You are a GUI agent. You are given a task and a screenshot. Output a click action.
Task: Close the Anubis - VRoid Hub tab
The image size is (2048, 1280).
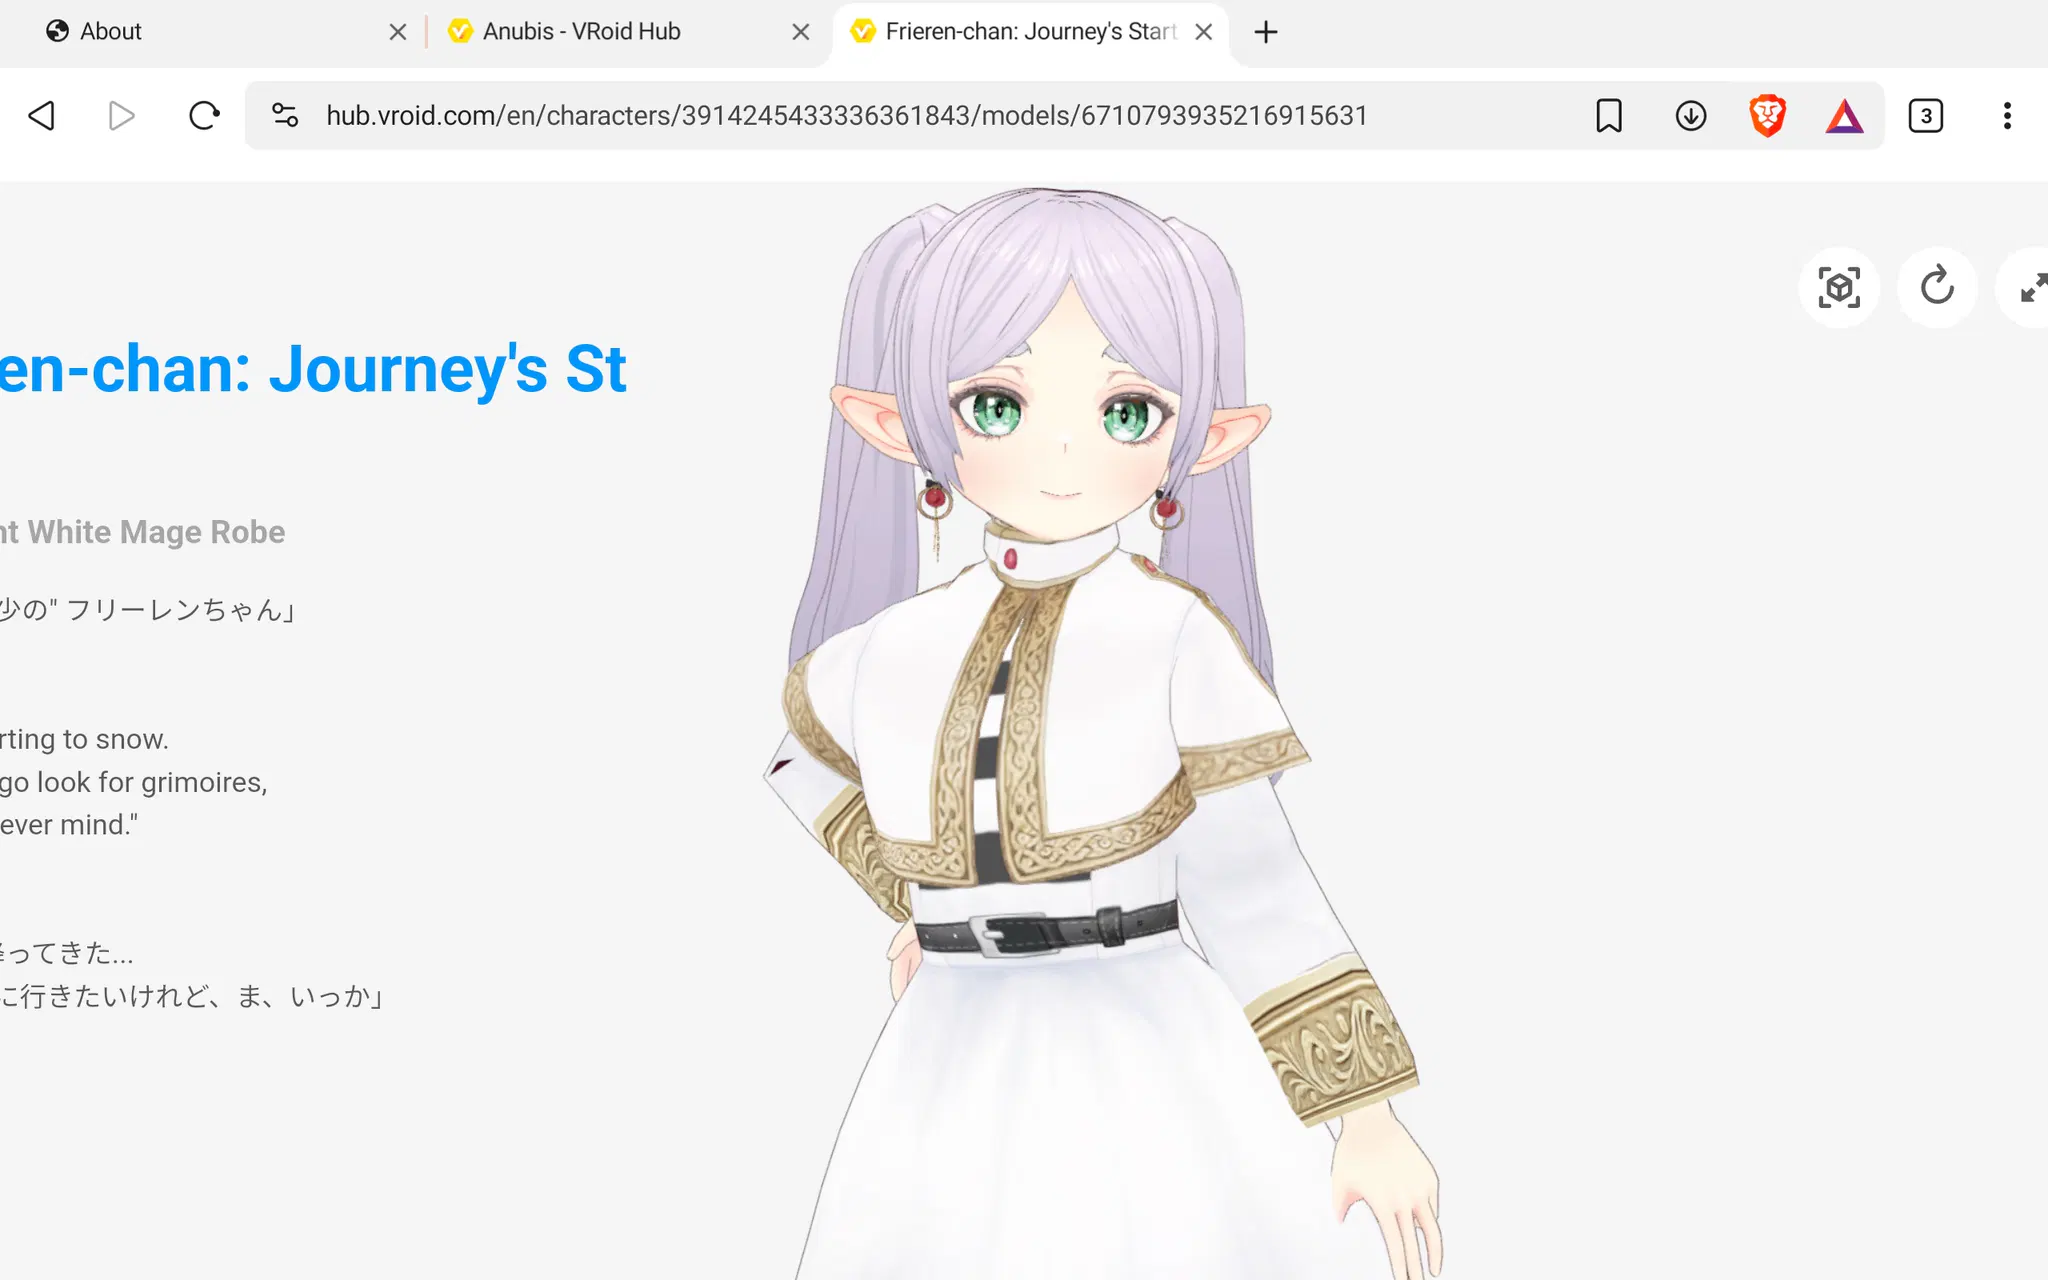pyautogui.click(x=801, y=32)
